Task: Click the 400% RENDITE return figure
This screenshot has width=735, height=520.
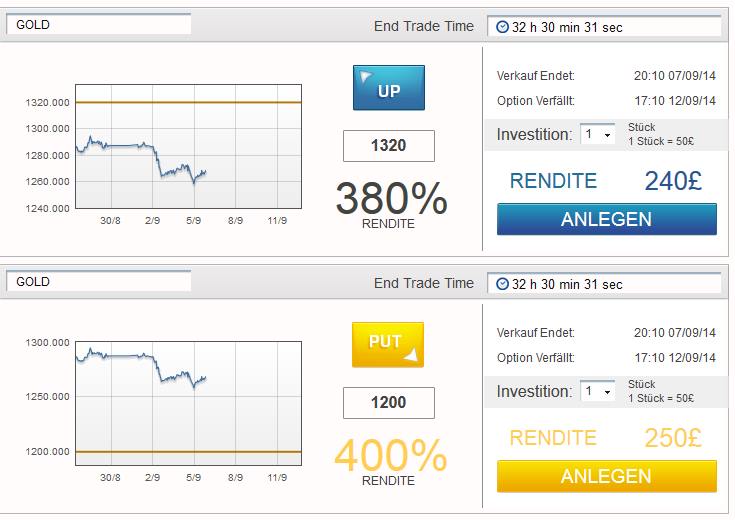Action: click(391, 456)
